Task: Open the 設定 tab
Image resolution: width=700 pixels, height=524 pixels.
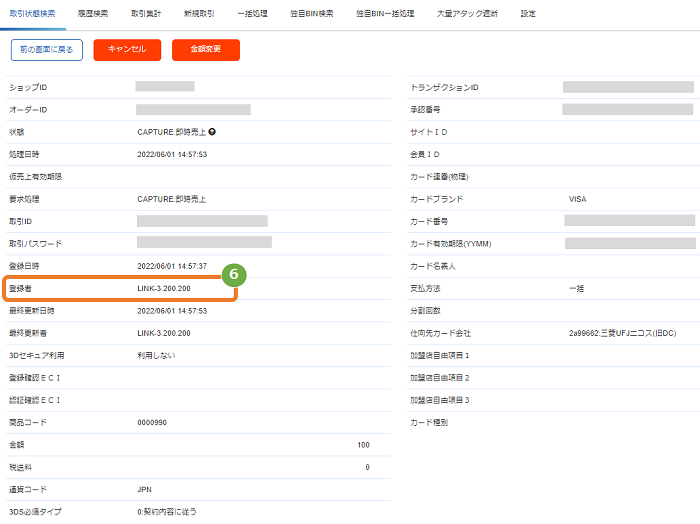Action: point(528,14)
